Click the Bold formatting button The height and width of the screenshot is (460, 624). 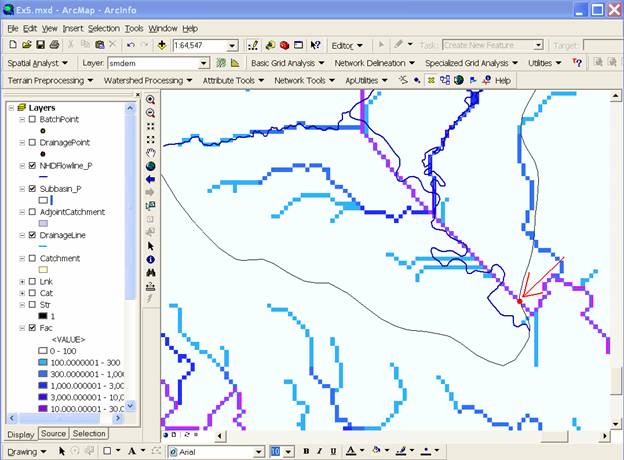tap(306, 452)
